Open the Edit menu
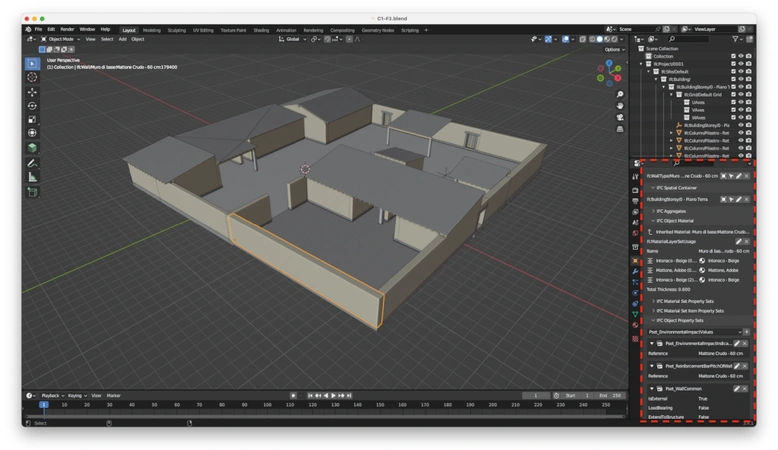This screenshot has width=778, height=450. [51, 29]
